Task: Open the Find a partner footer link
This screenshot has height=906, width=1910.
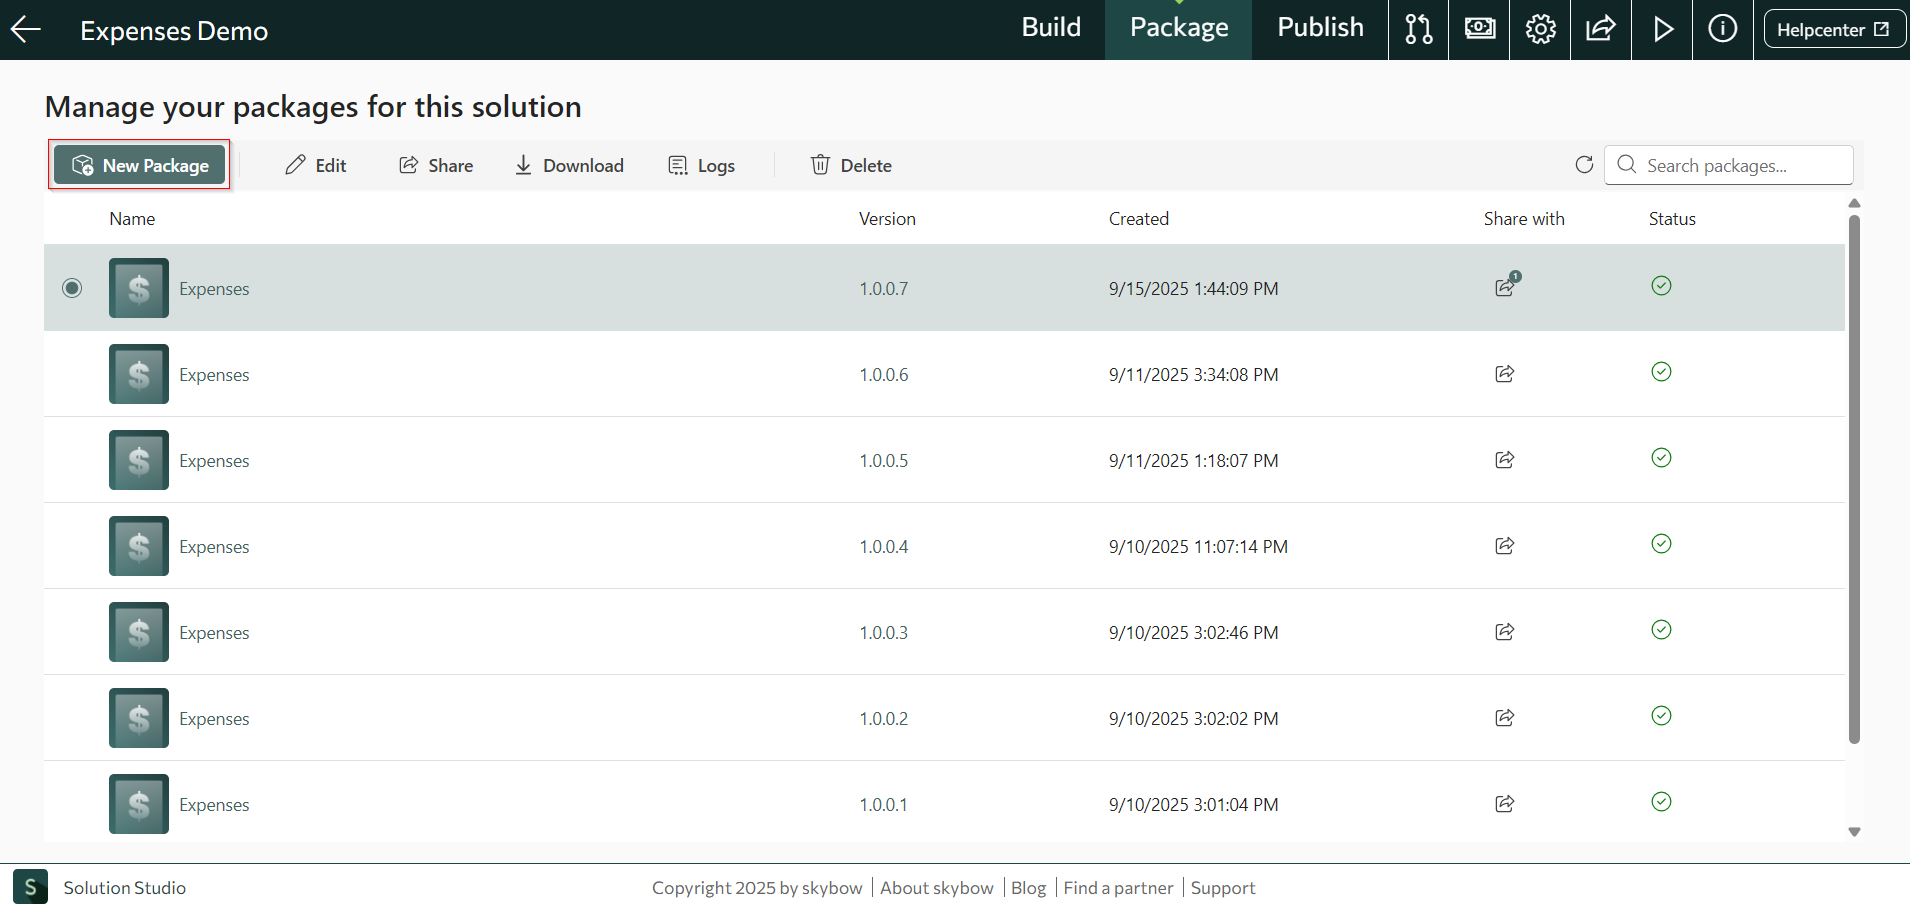Action: click(x=1118, y=888)
